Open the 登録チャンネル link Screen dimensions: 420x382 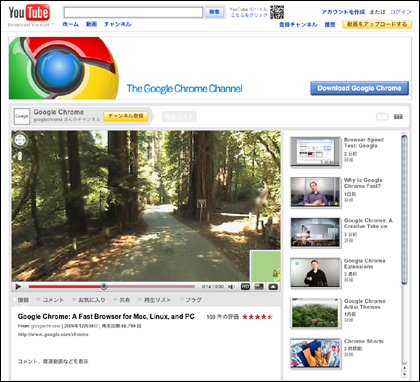point(298,25)
